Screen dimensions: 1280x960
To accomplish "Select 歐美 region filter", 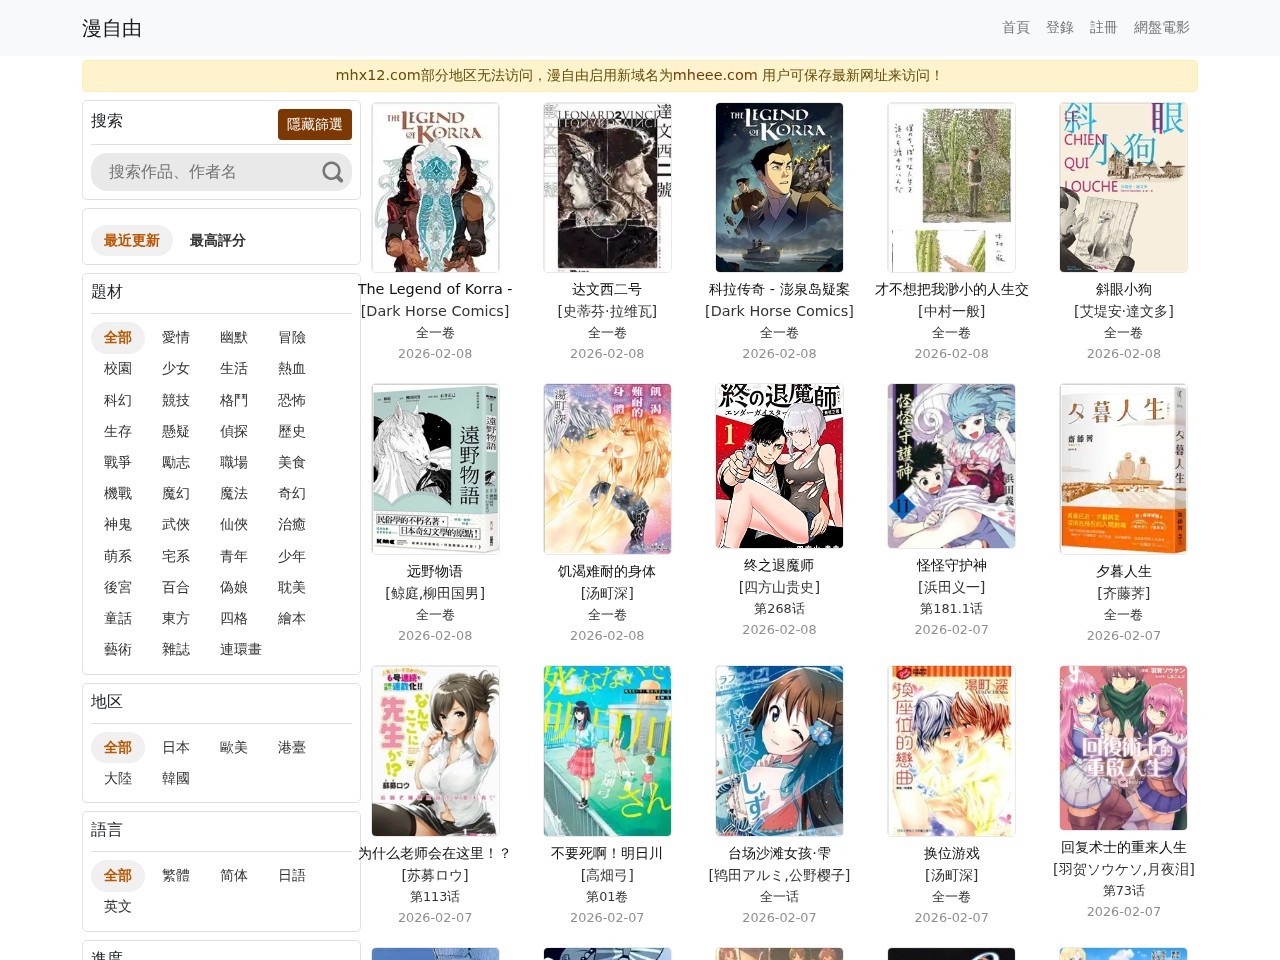I will tap(233, 747).
